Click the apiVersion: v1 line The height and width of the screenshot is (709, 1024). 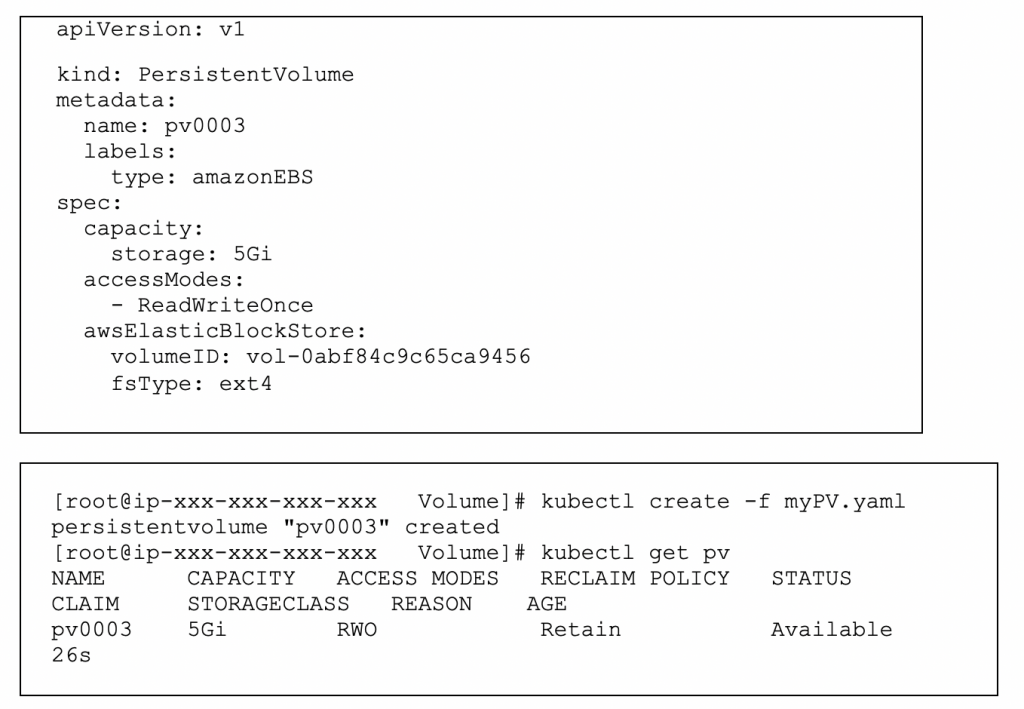[150, 30]
